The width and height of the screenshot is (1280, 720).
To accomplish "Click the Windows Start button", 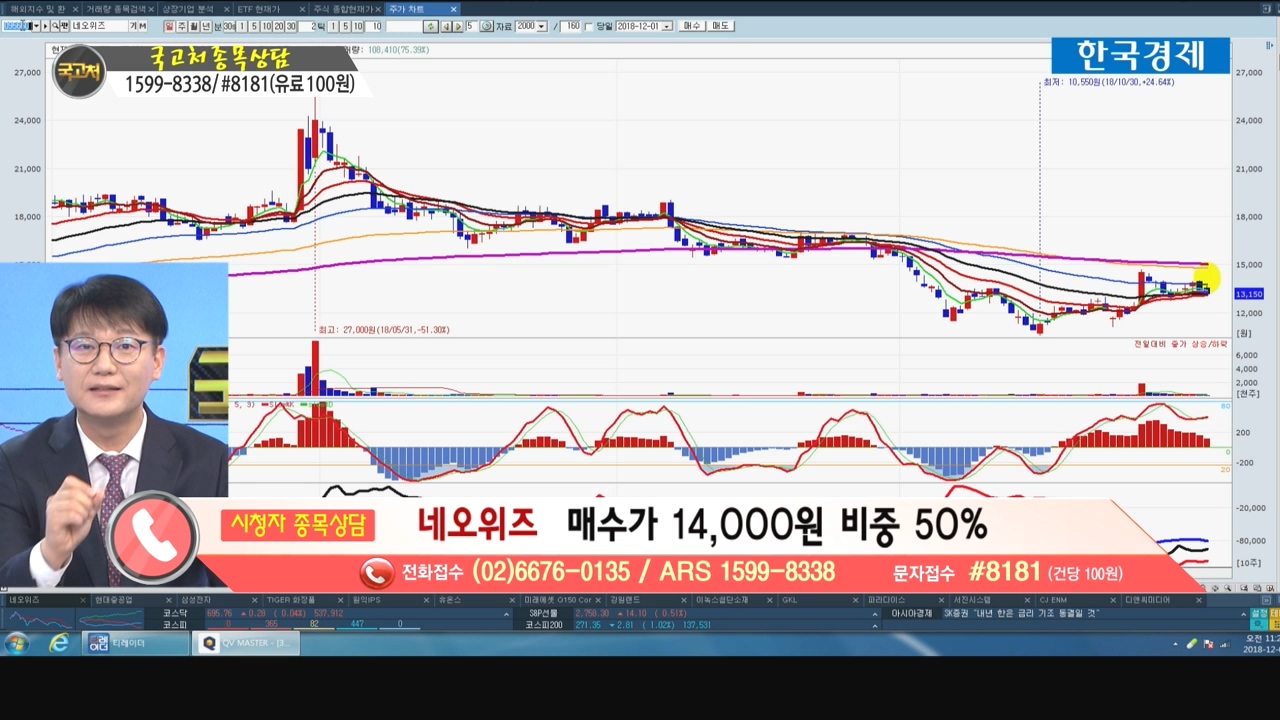I will [17, 643].
